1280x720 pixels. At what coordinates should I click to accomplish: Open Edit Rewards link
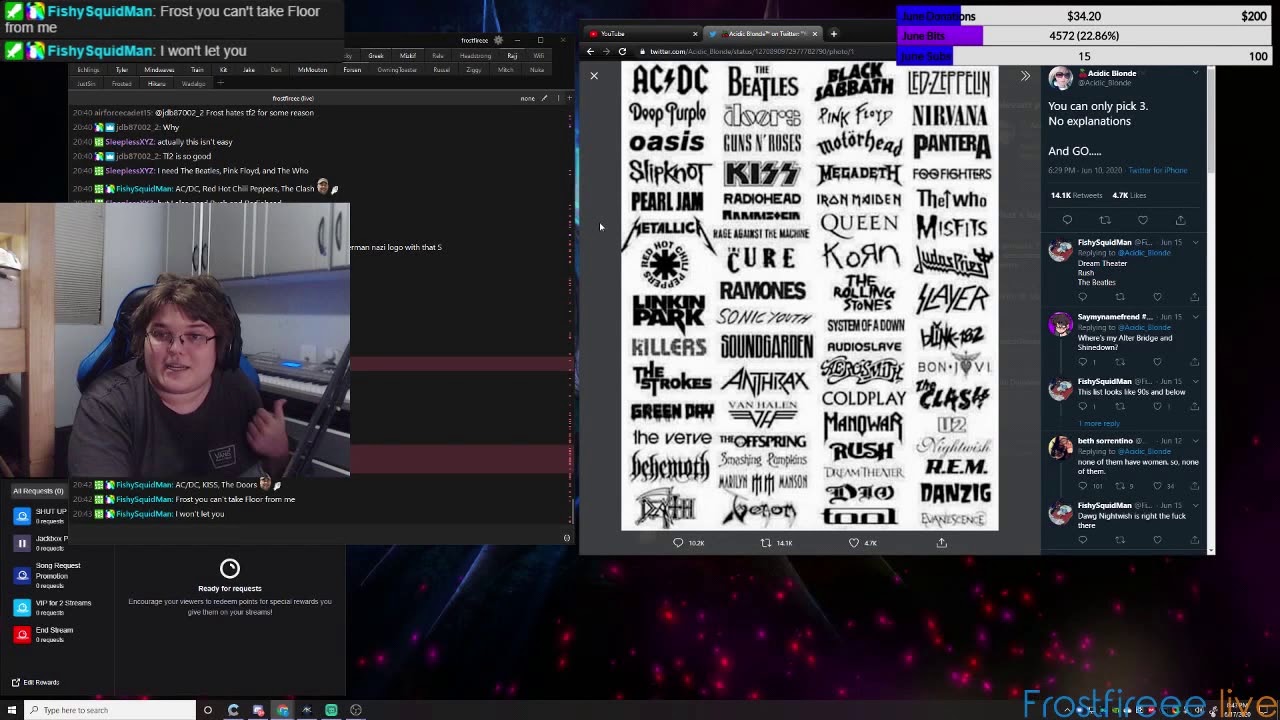(36, 682)
